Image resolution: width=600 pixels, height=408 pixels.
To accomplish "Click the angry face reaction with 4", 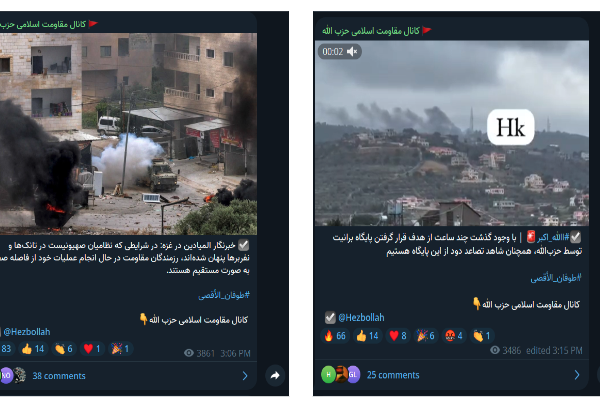I will [x=454, y=336].
